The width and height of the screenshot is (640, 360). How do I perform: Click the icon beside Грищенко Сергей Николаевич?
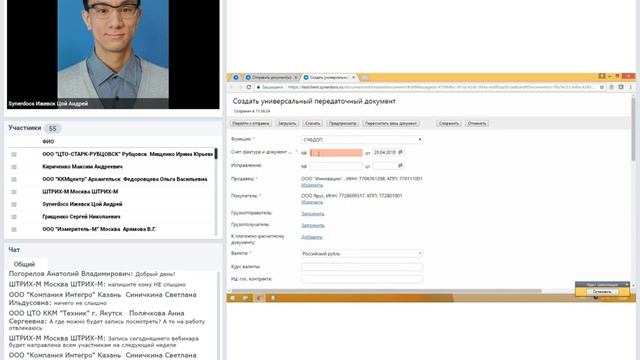14,217
